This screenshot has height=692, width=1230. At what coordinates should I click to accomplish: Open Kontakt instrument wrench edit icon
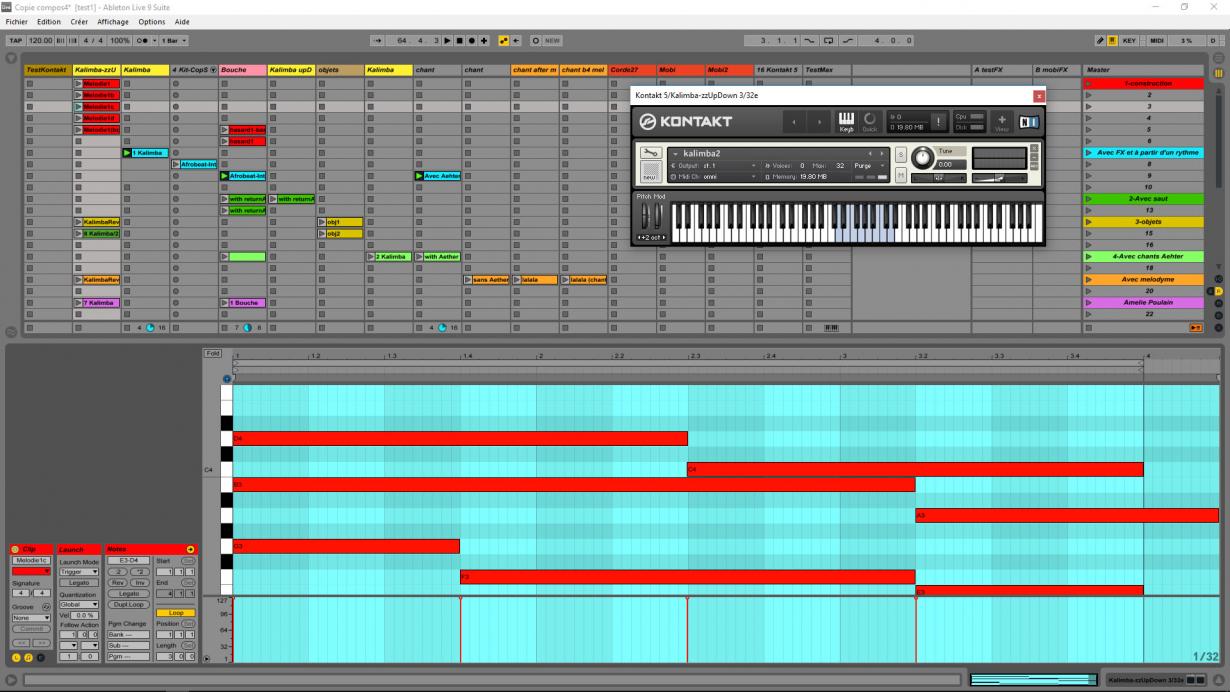tap(651, 153)
